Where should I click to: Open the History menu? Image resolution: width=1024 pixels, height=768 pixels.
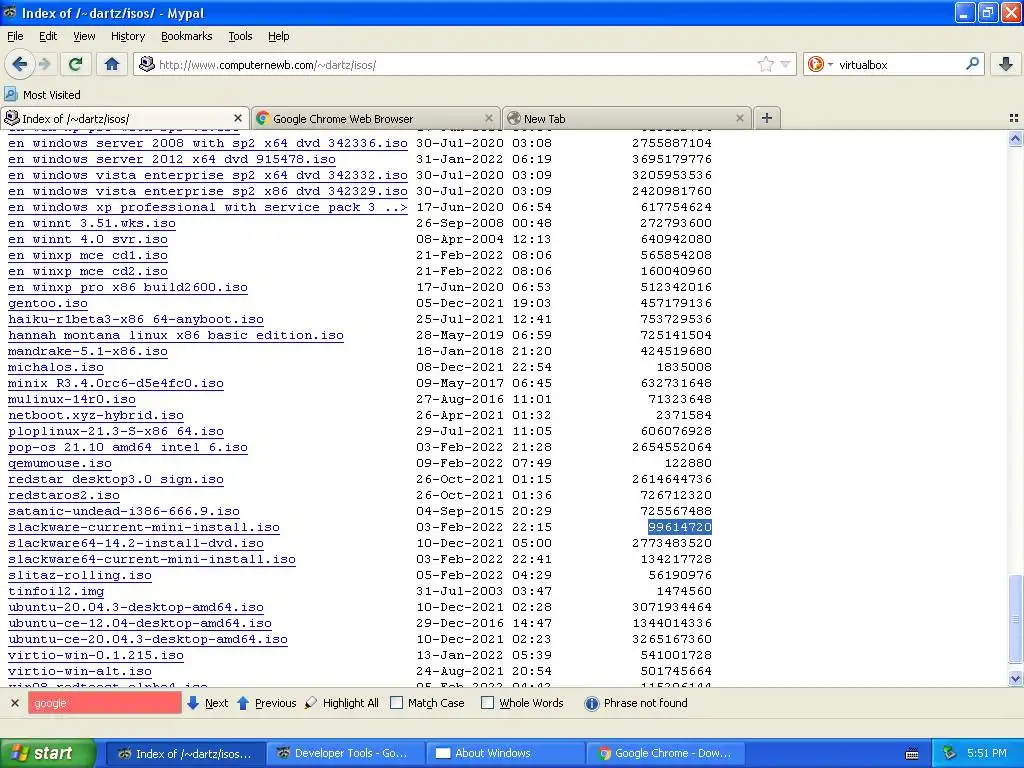[x=127, y=36]
